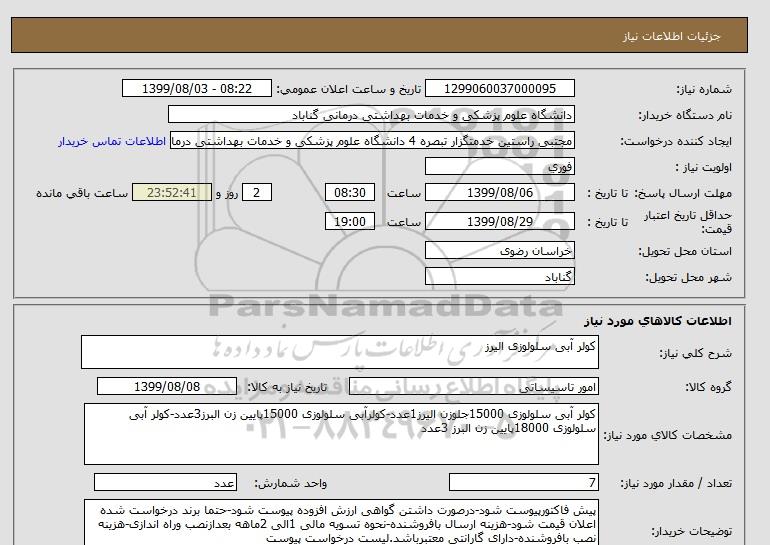This screenshot has height=545, width=770.
Task: Click the unit of measure field عدد
Action: pyautogui.click(x=165, y=483)
